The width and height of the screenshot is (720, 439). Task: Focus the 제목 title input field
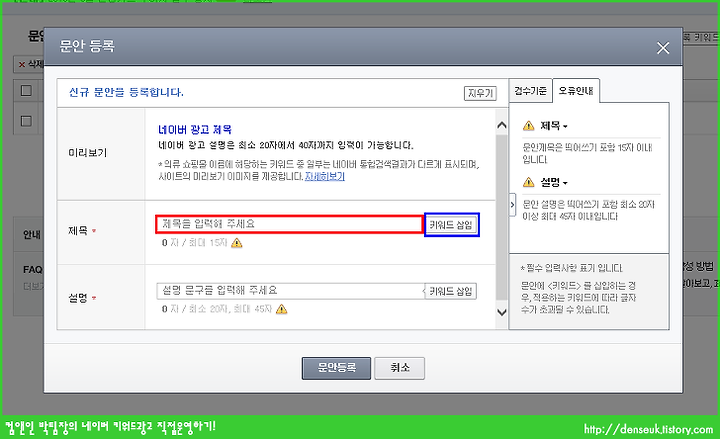click(289, 224)
